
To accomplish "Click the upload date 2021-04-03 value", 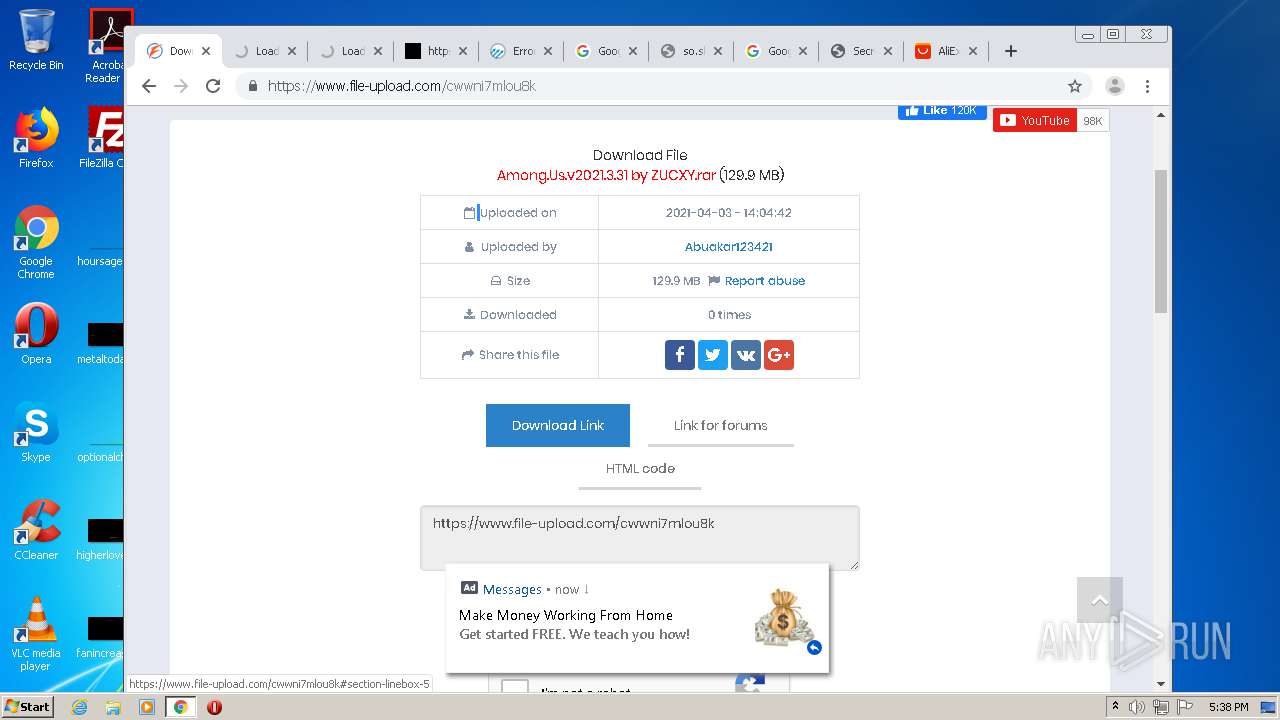I will pyautogui.click(x=729, y=213).
